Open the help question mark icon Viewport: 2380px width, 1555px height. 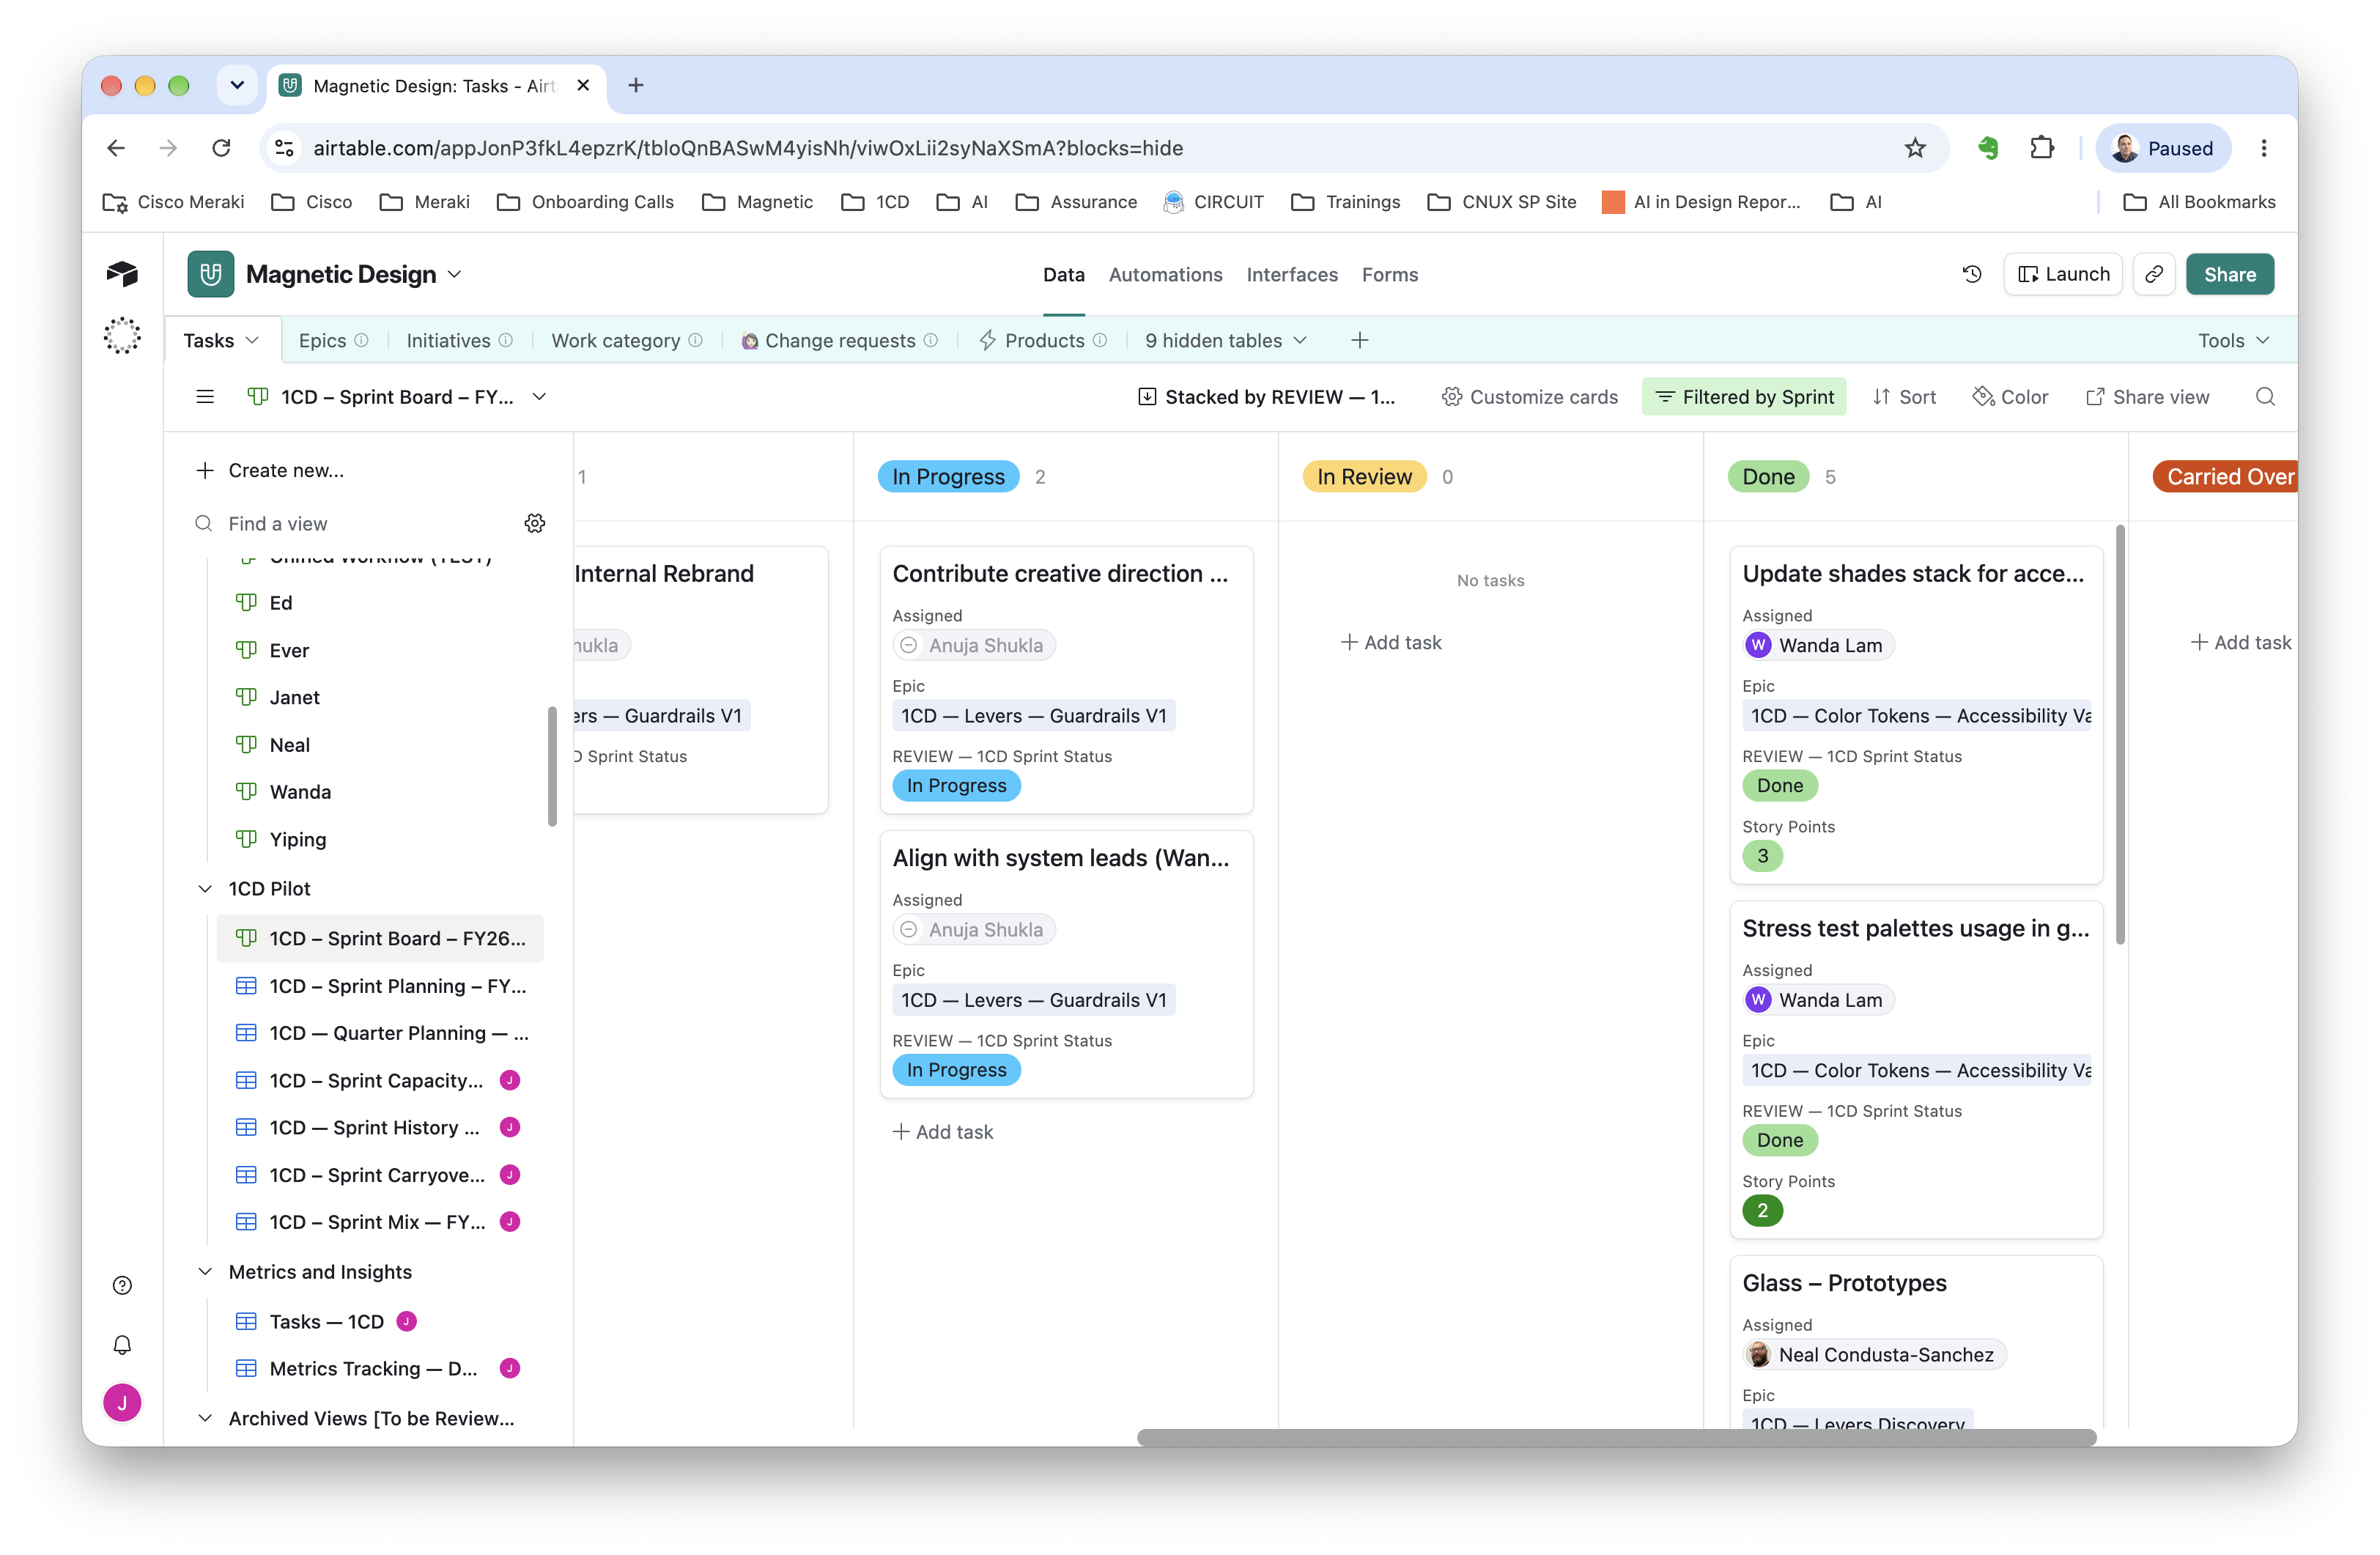(122, 1285)
